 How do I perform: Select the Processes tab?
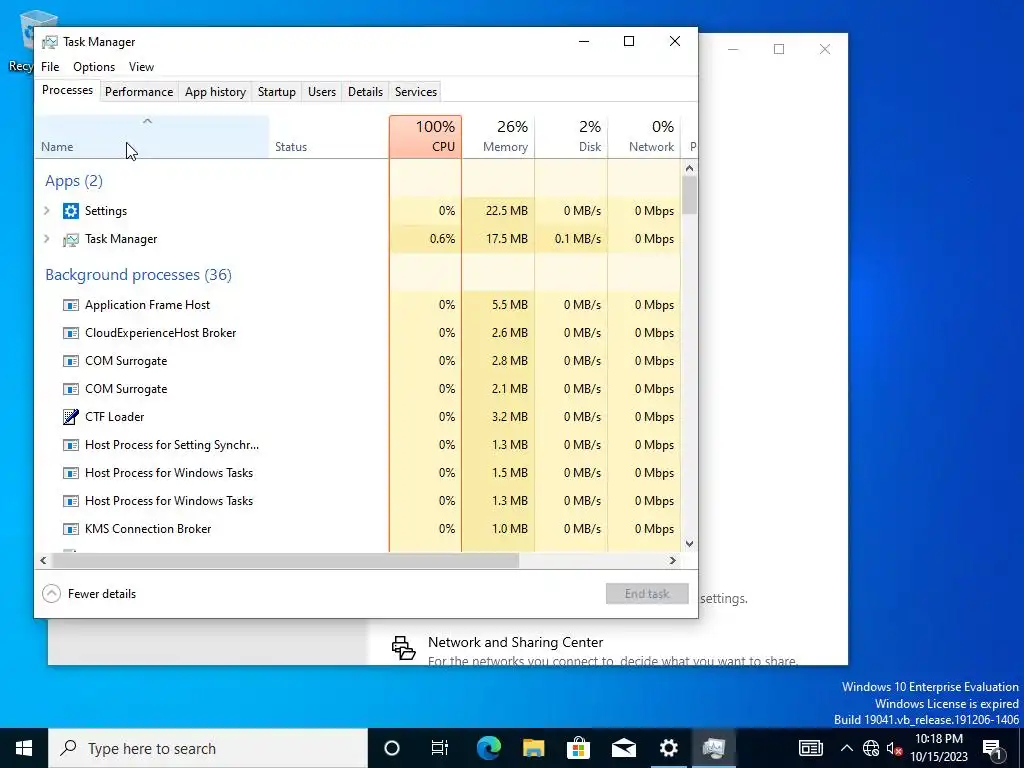click(x=67, y=90)
